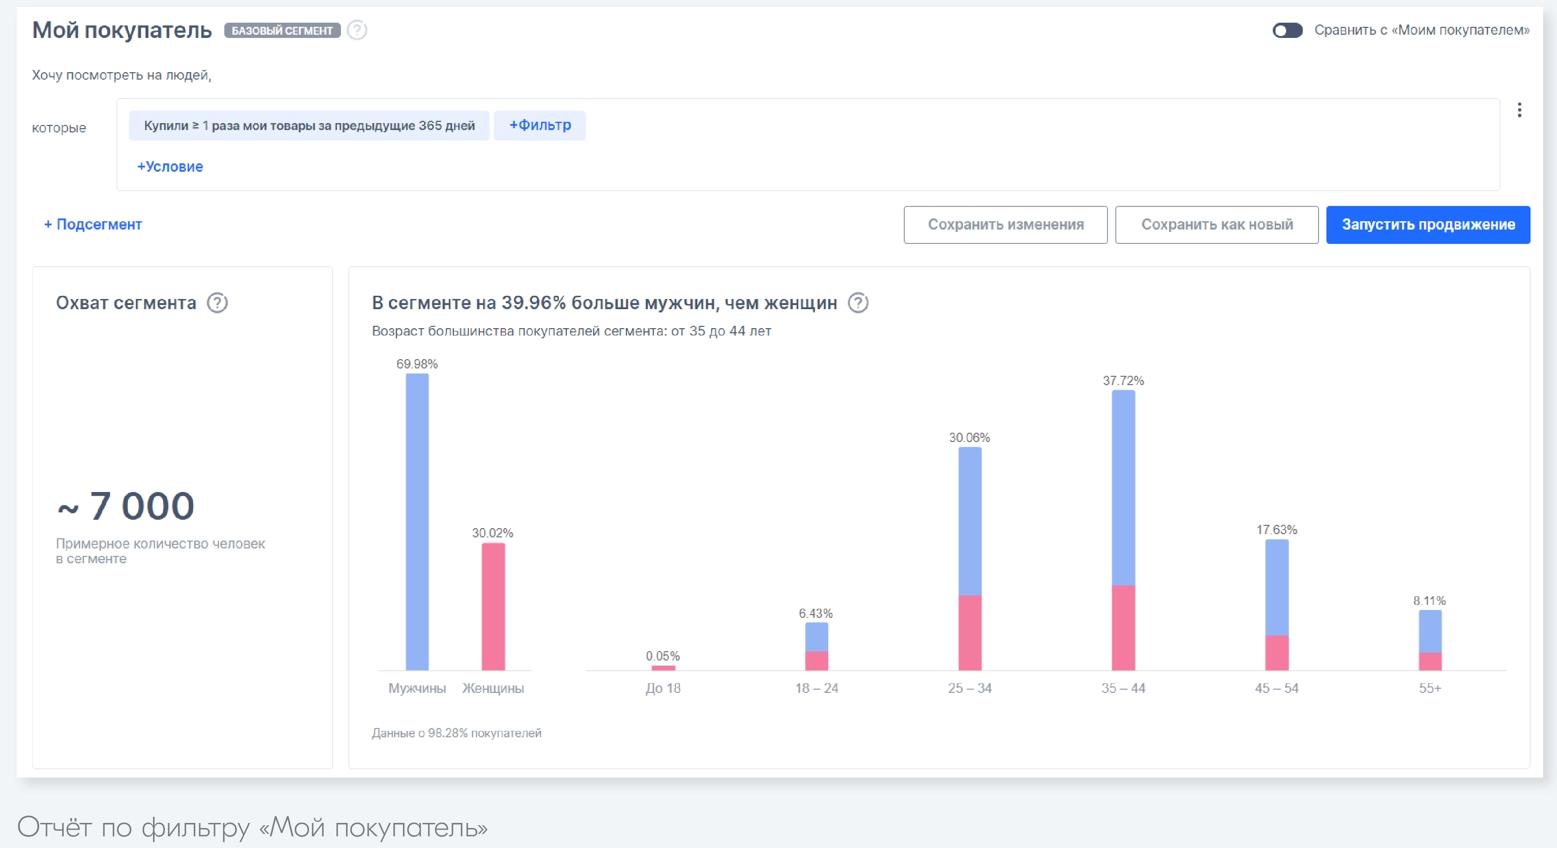Click the 55+ age group bar

tap(1430, 638)
